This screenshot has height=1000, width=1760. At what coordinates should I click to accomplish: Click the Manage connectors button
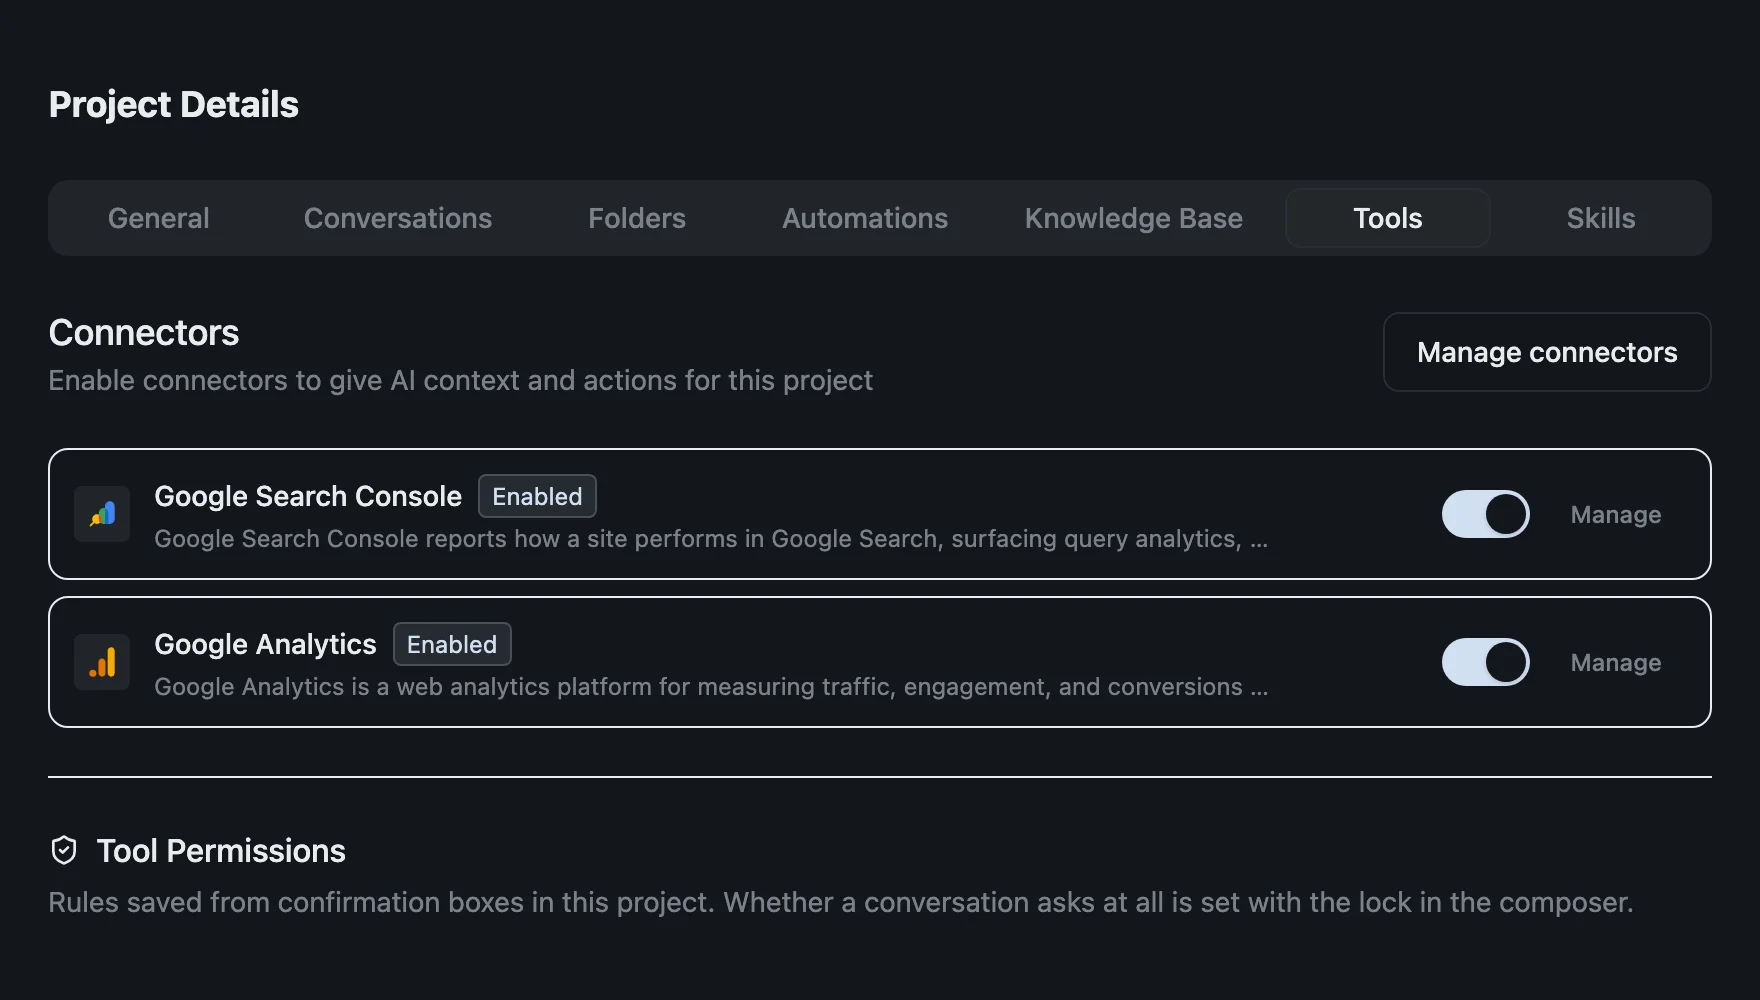pos(1547,352)
